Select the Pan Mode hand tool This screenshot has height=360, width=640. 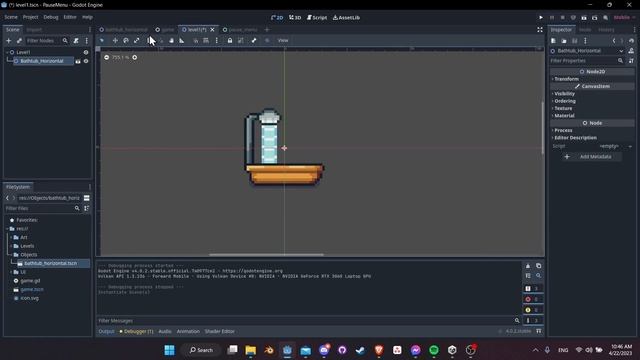[x=171, y=40]
